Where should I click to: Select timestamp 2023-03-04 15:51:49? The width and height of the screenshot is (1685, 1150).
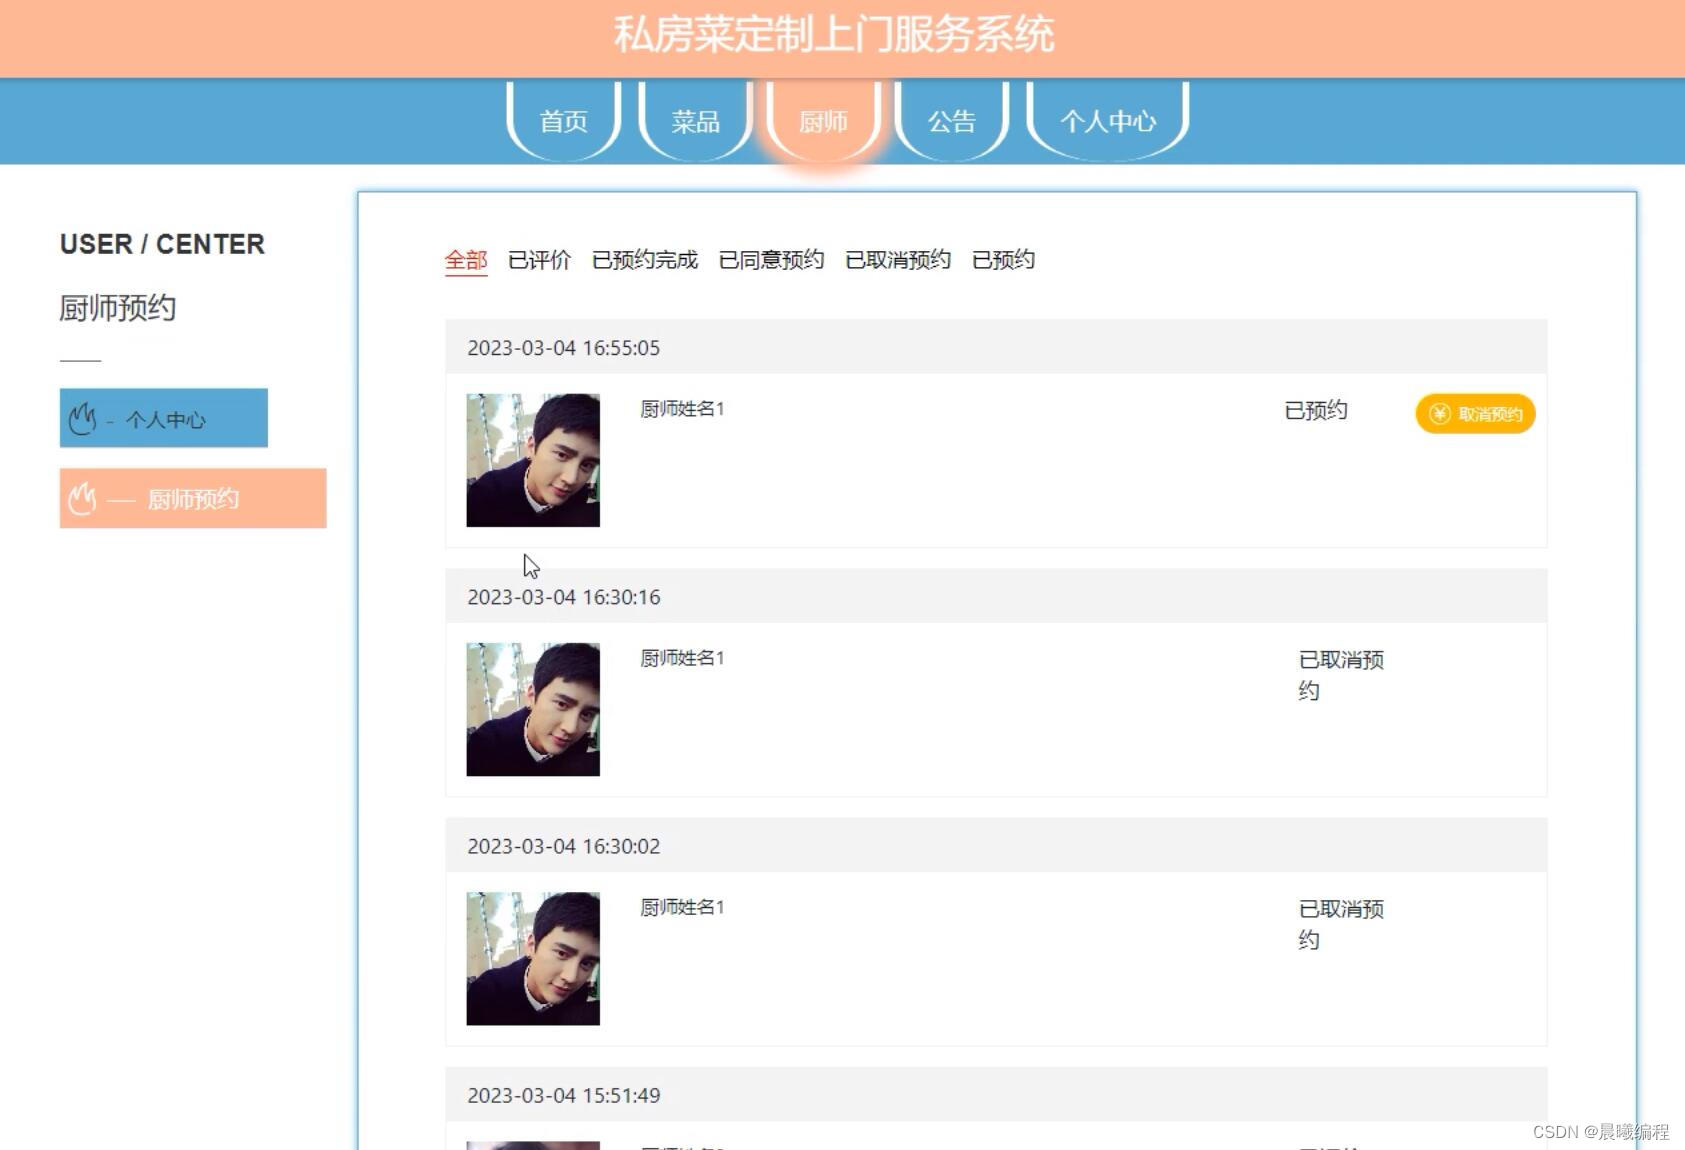(564, 1095)
